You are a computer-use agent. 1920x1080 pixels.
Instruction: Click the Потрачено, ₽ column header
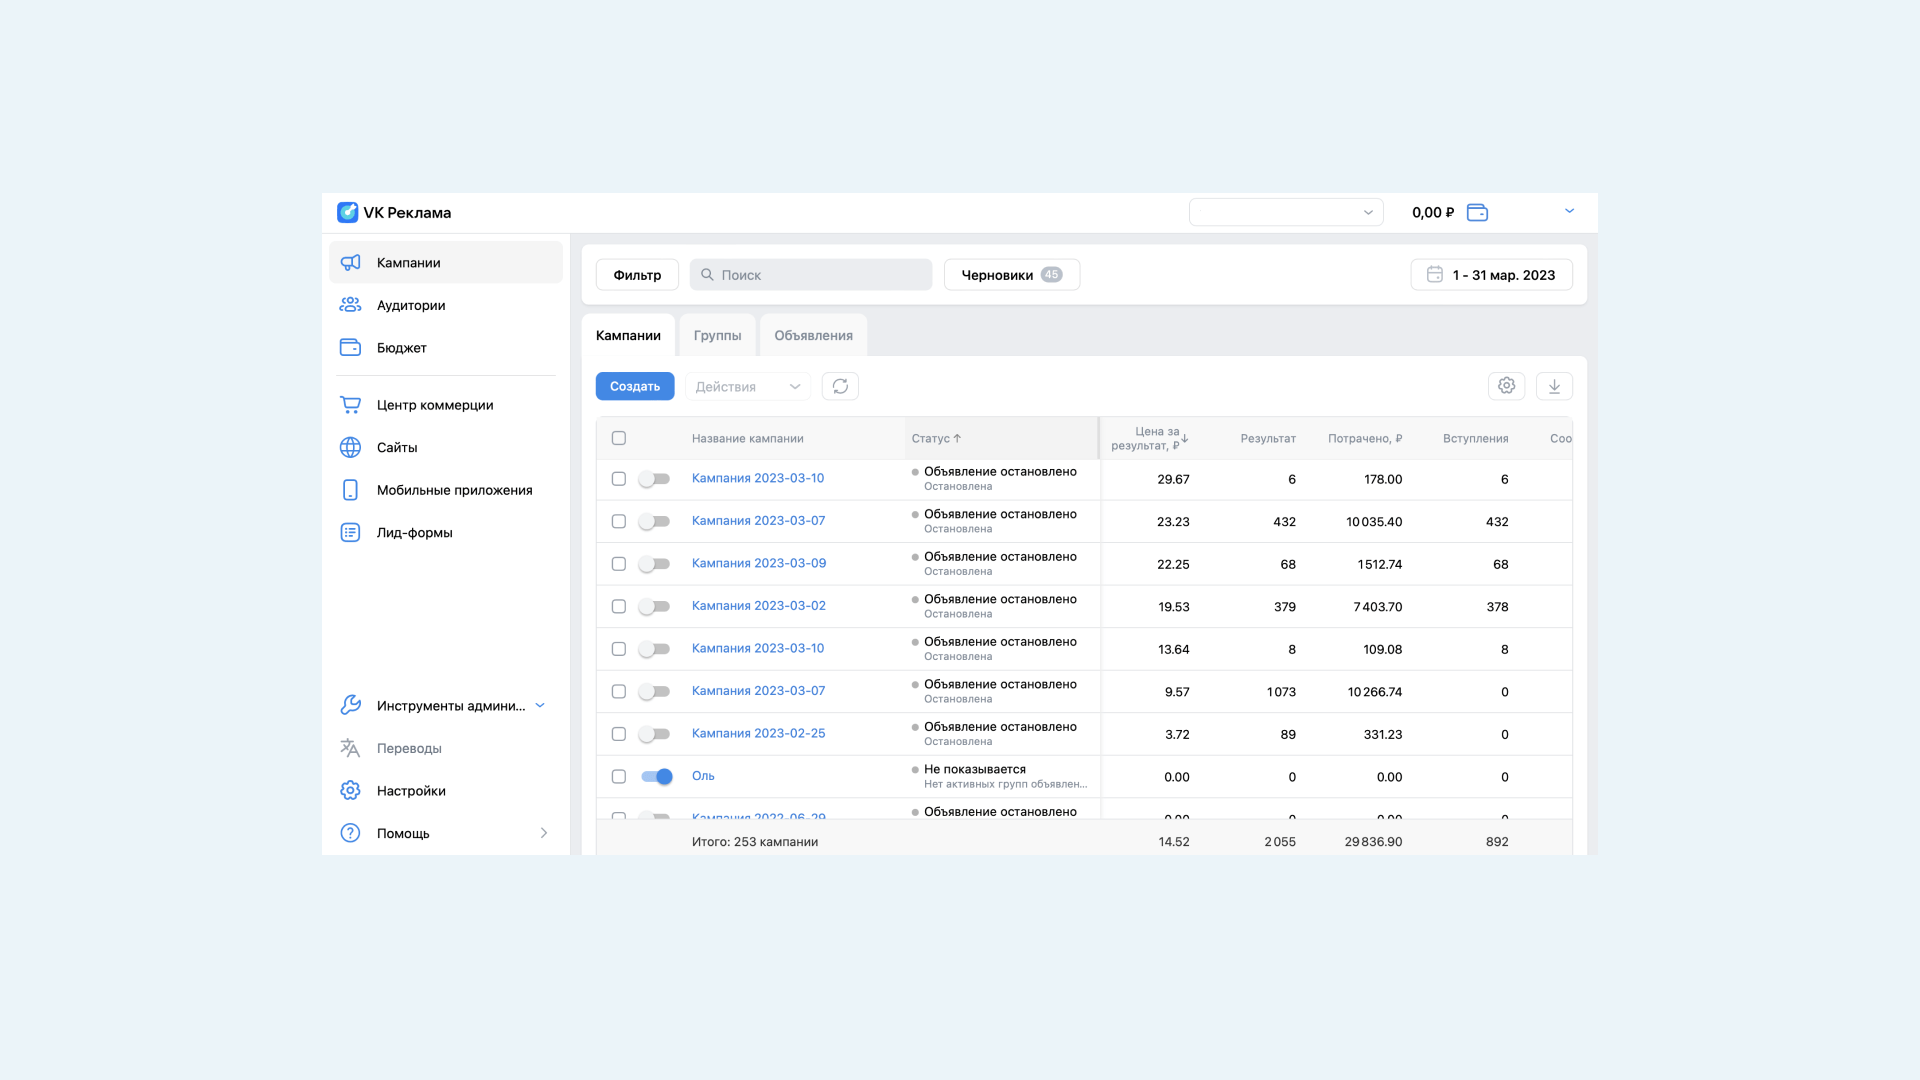click(x=1365, y=438)
